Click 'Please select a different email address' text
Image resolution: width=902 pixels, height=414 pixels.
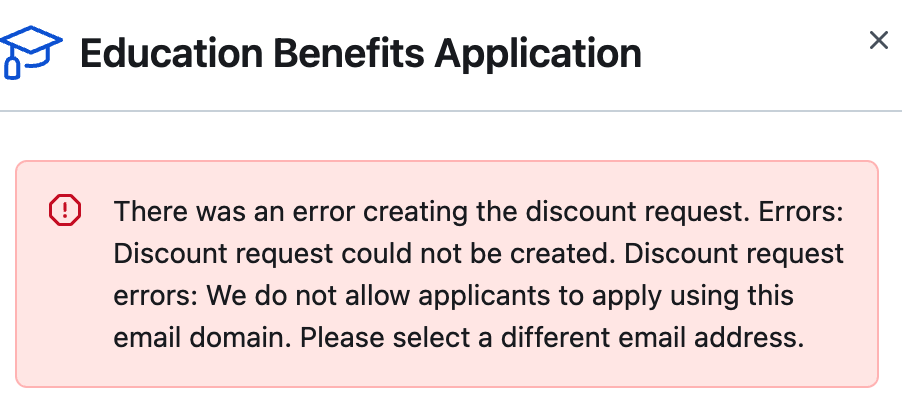(x=552, y=338)
